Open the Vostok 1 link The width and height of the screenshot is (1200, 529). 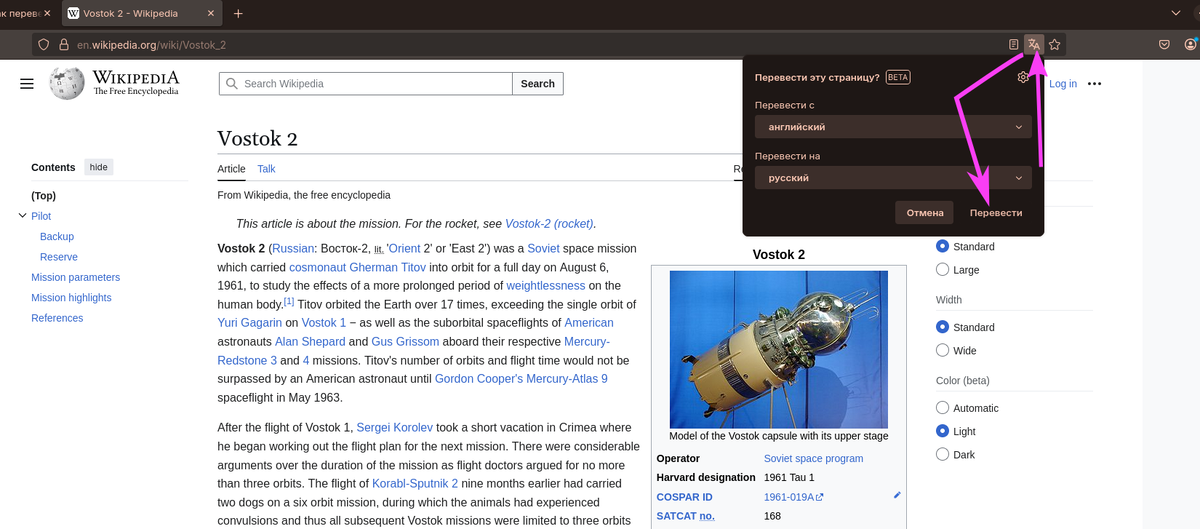[x=324, y=323]
